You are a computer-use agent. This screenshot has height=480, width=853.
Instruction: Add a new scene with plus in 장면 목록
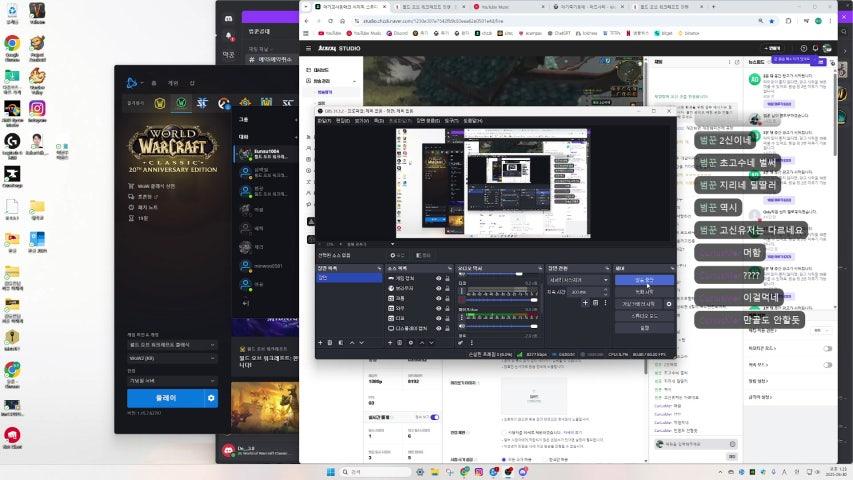click(x=320, y=342)
